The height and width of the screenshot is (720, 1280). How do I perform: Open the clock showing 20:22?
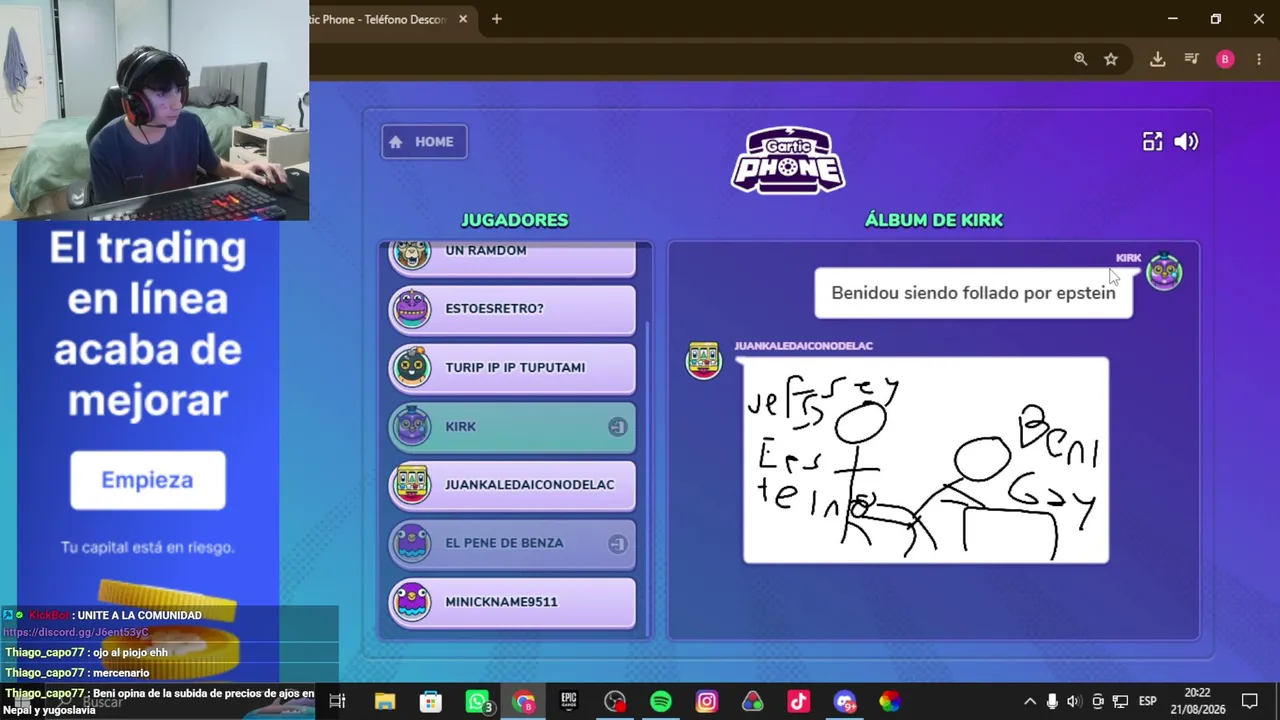(x=1197, y=701)
